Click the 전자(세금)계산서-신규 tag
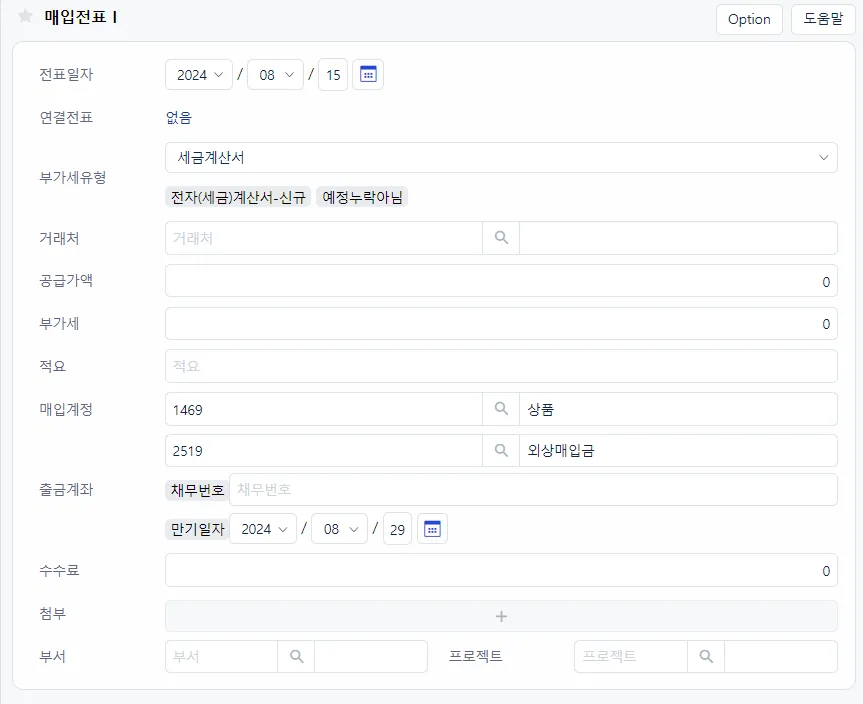Viewport: 863px width, 704px height. click(x=238, y=197)
